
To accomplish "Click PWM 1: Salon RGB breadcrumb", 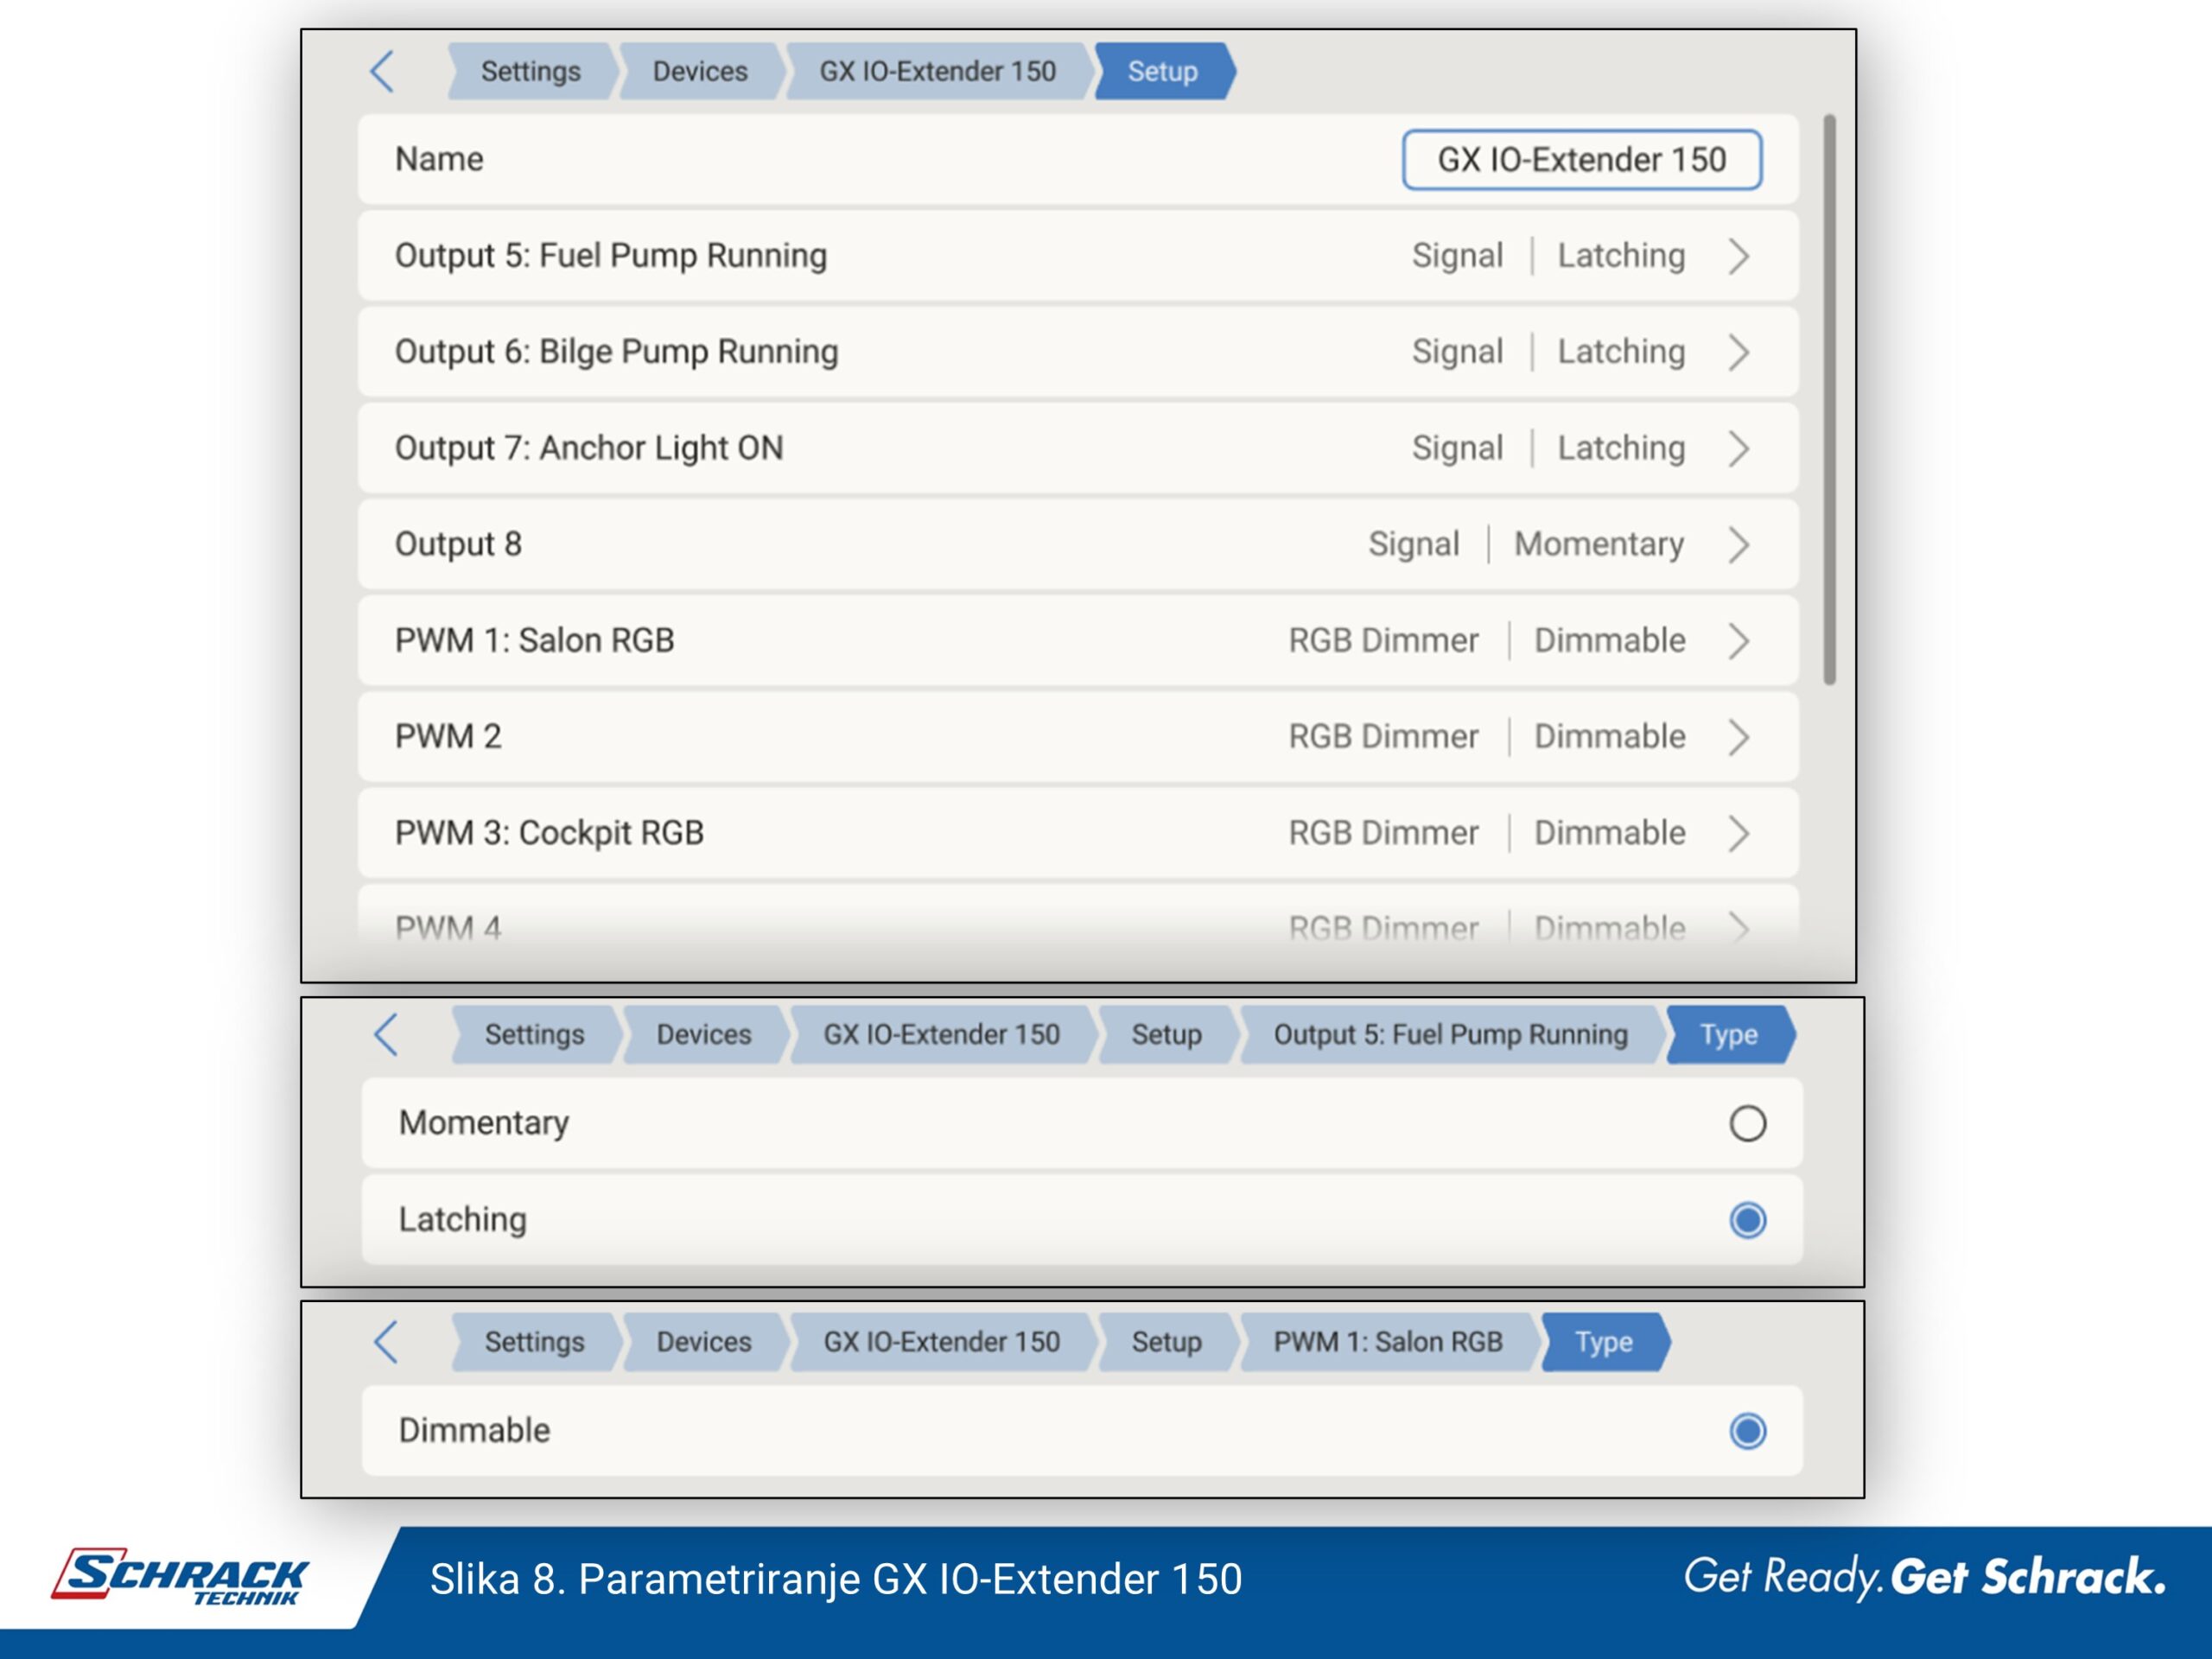I will pos(1387,1342).
